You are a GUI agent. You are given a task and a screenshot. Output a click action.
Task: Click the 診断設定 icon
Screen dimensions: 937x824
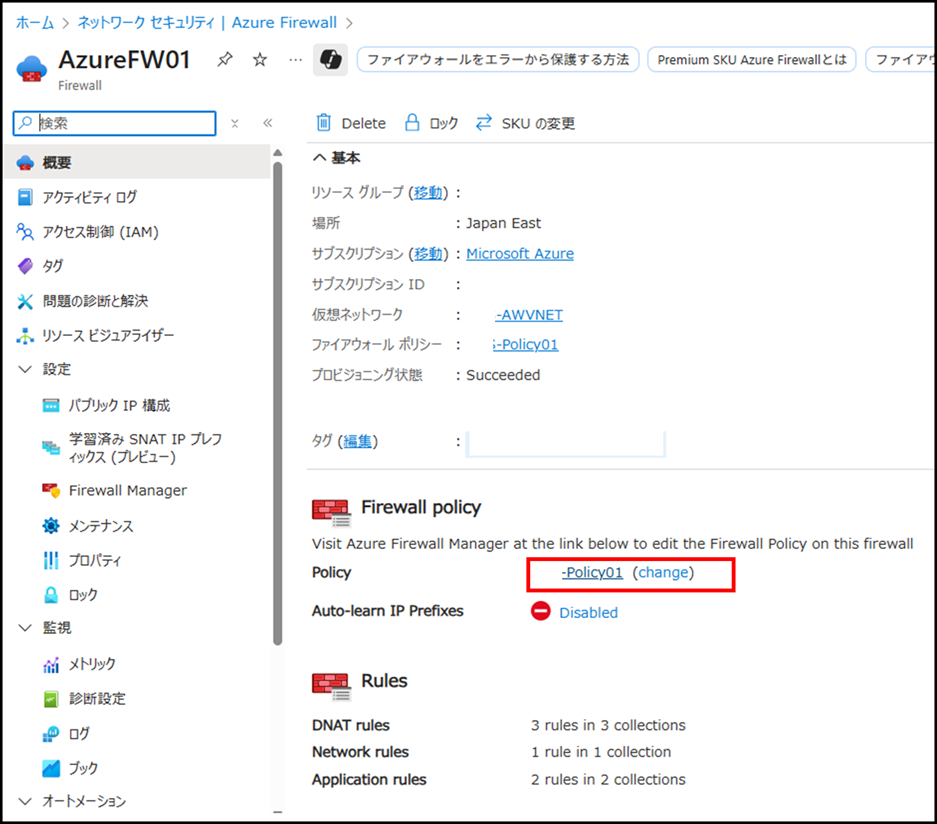click(x=51, y=699)
